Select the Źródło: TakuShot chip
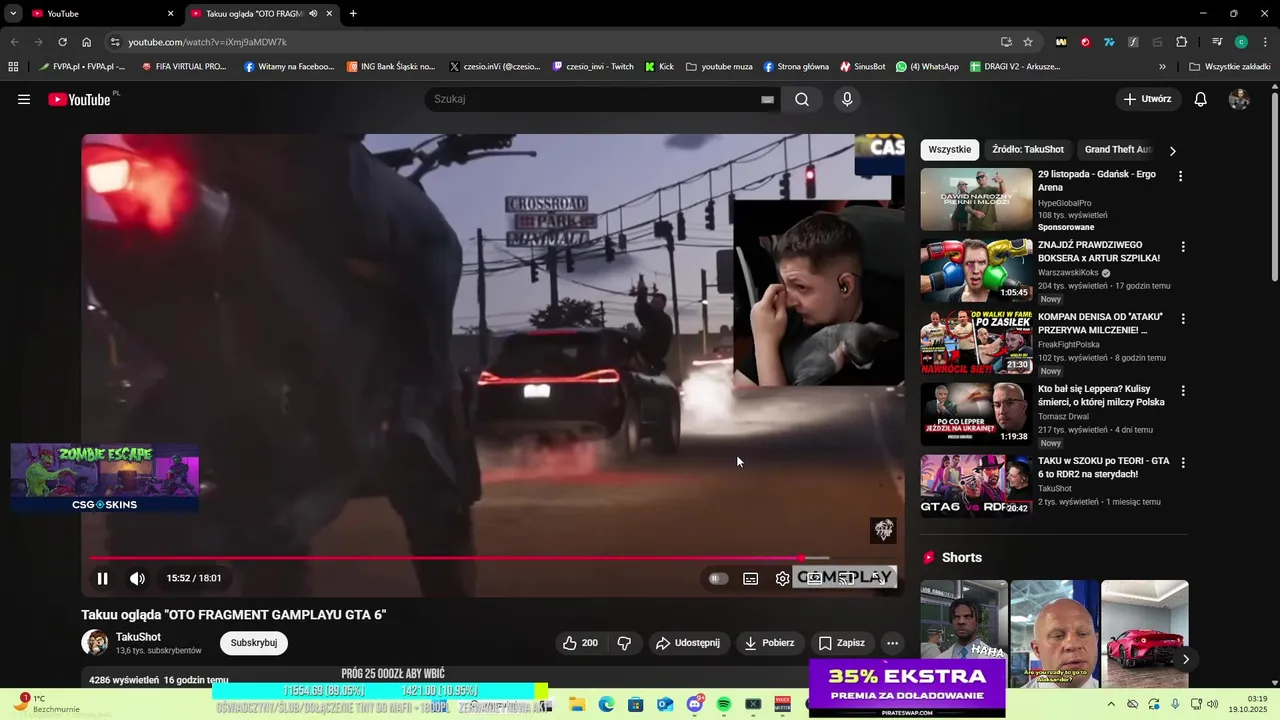This screenshot has width=1280, height=720. click(1028, 149)
